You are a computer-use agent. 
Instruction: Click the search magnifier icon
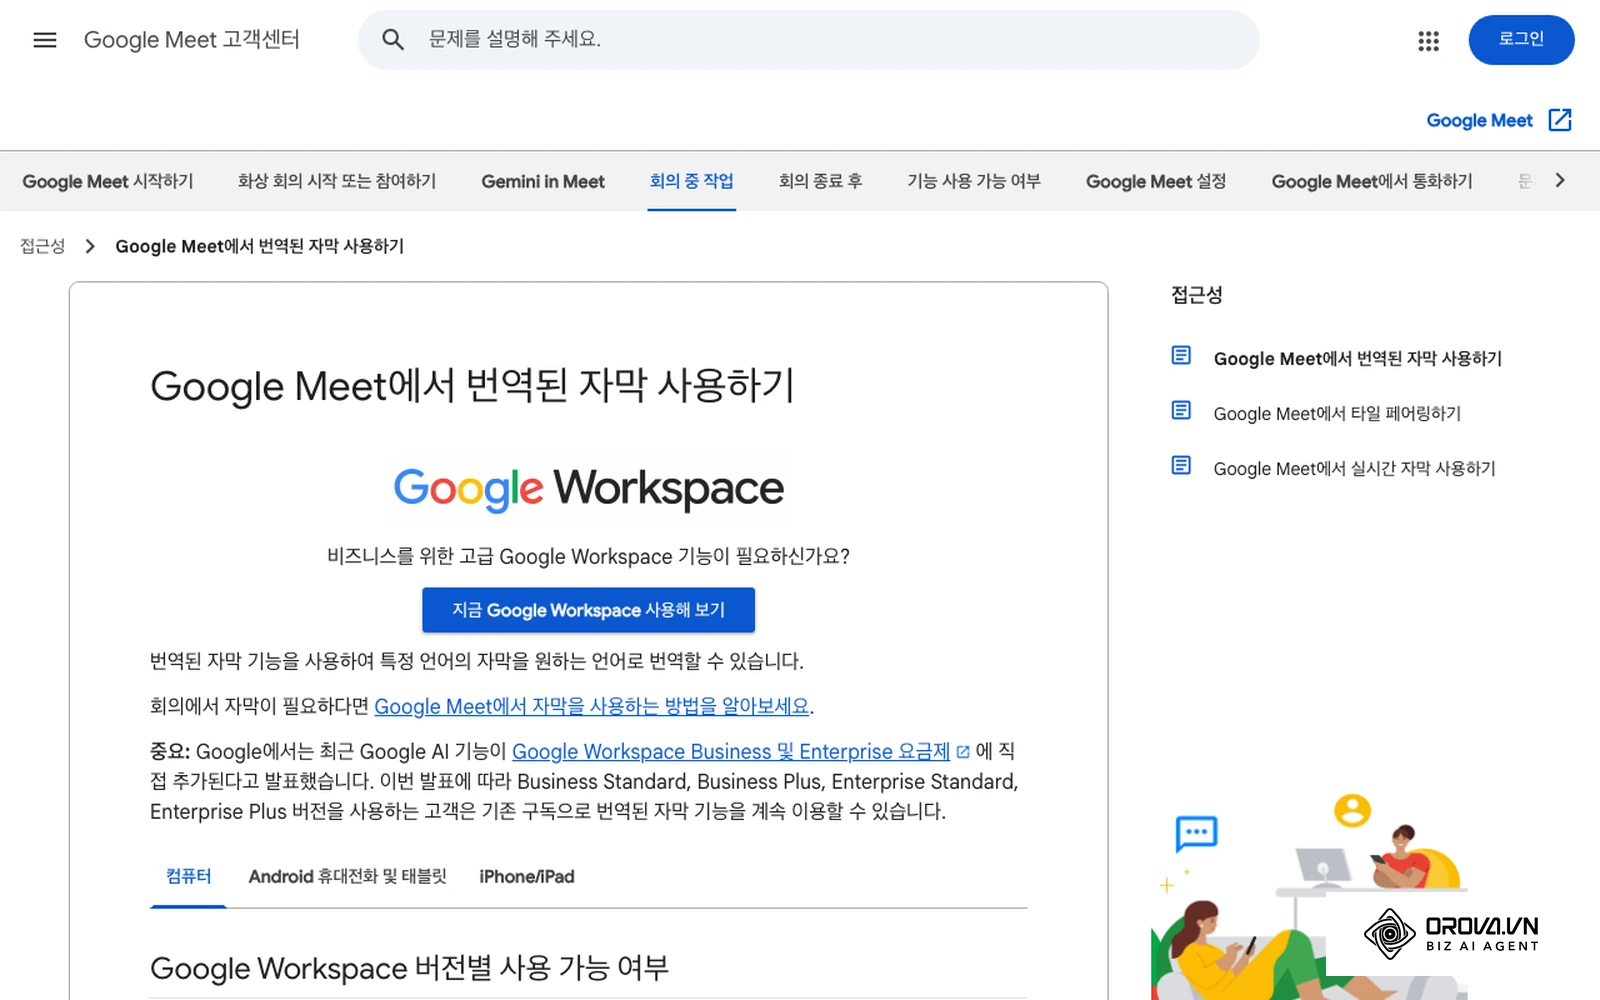click(x=393, y=40)
